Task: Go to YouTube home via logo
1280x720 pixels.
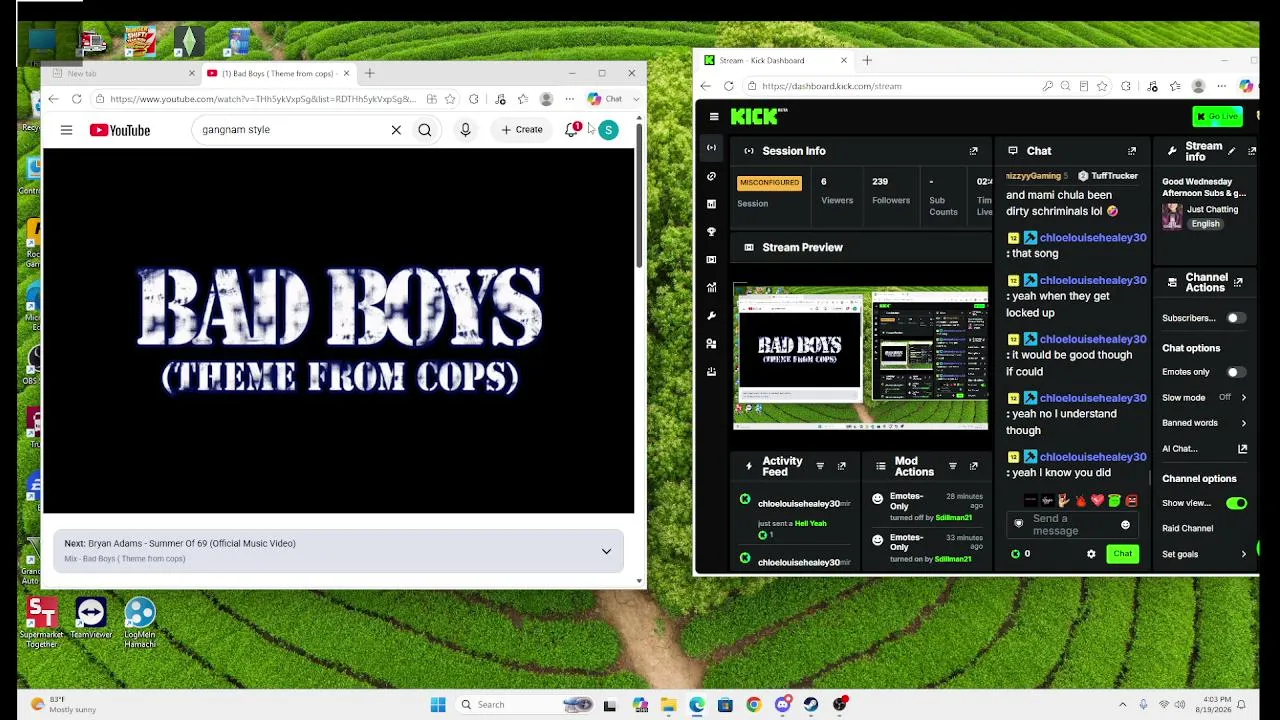Action: click(120, 130)
